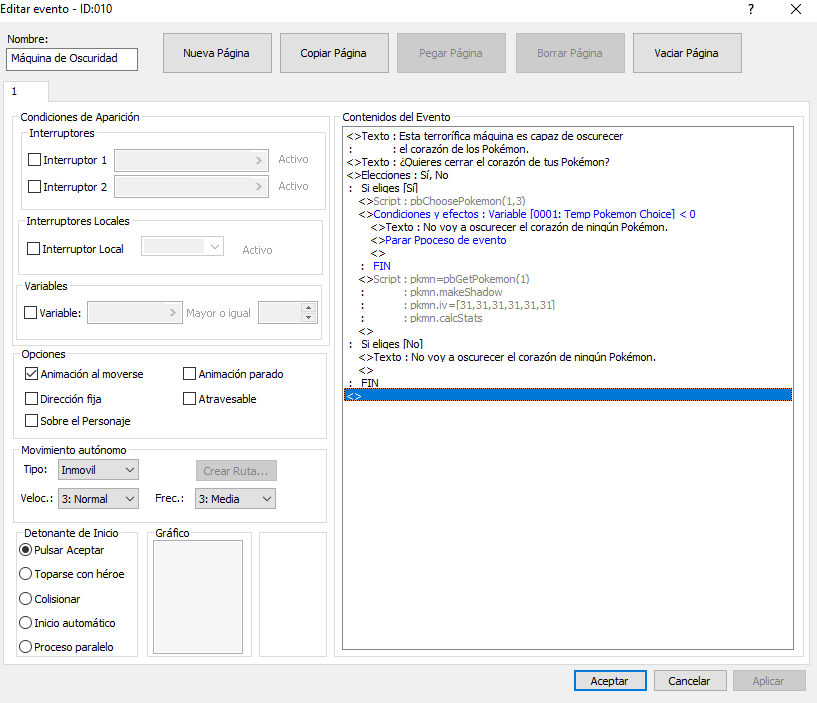817x703 pixels.
Task: Expand the Veloc. speed dropdown
Action: pos(98,499)
